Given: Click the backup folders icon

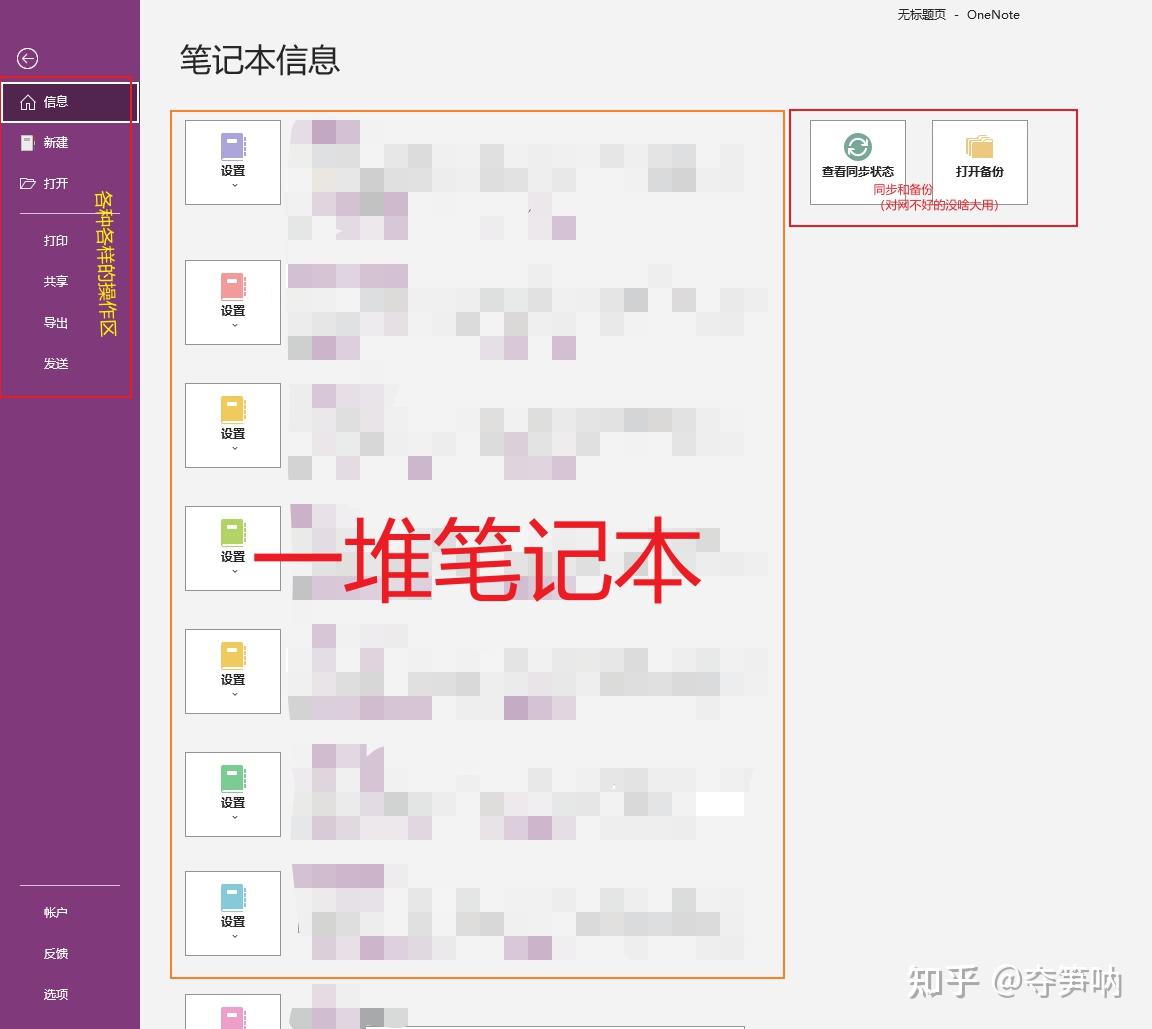Looking at the screenshot, I should pyautogui.click(x=979, y=147).
